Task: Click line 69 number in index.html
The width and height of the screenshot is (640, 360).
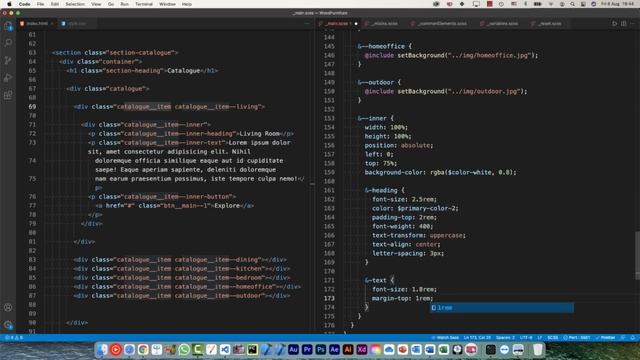Action: tap(32, 107)
